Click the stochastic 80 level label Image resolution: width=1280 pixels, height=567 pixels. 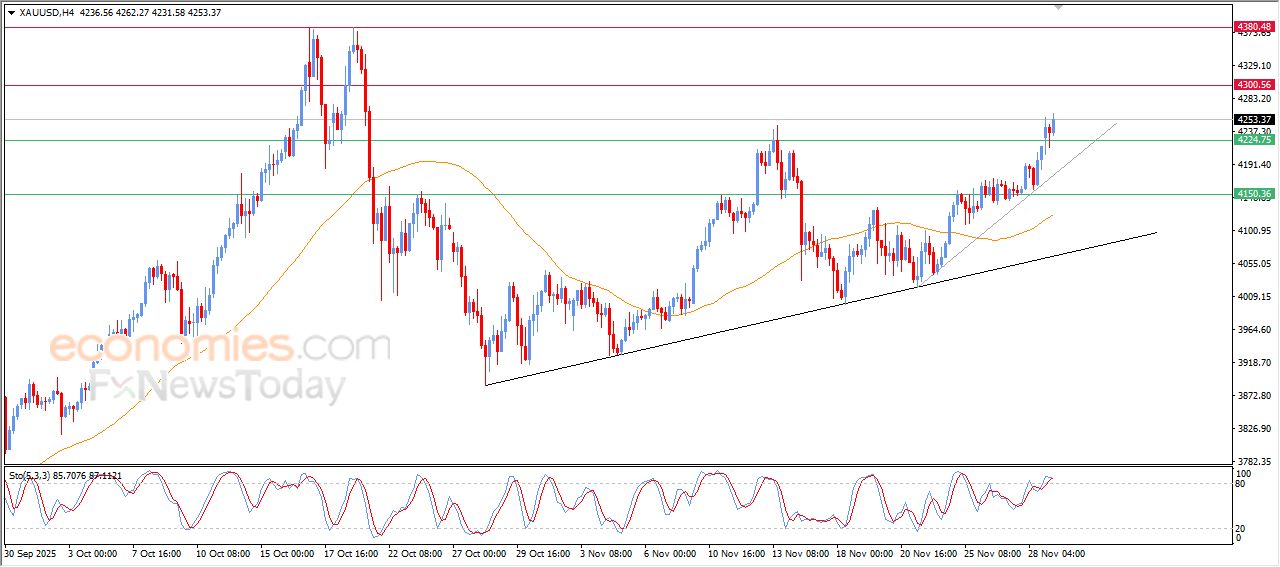pyautogui.click(x=1243, y=484)
